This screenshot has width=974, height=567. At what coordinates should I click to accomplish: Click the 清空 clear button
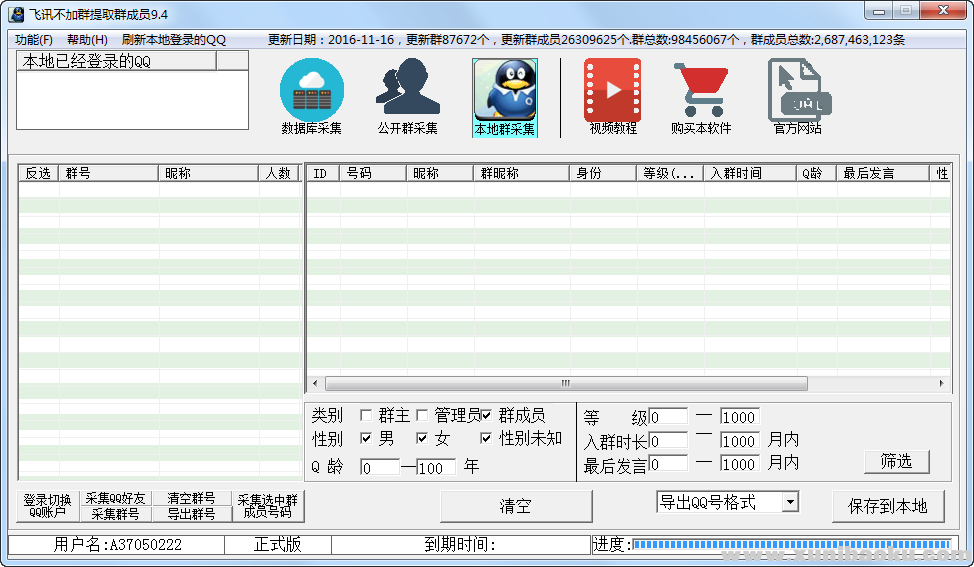pos(515,506)
